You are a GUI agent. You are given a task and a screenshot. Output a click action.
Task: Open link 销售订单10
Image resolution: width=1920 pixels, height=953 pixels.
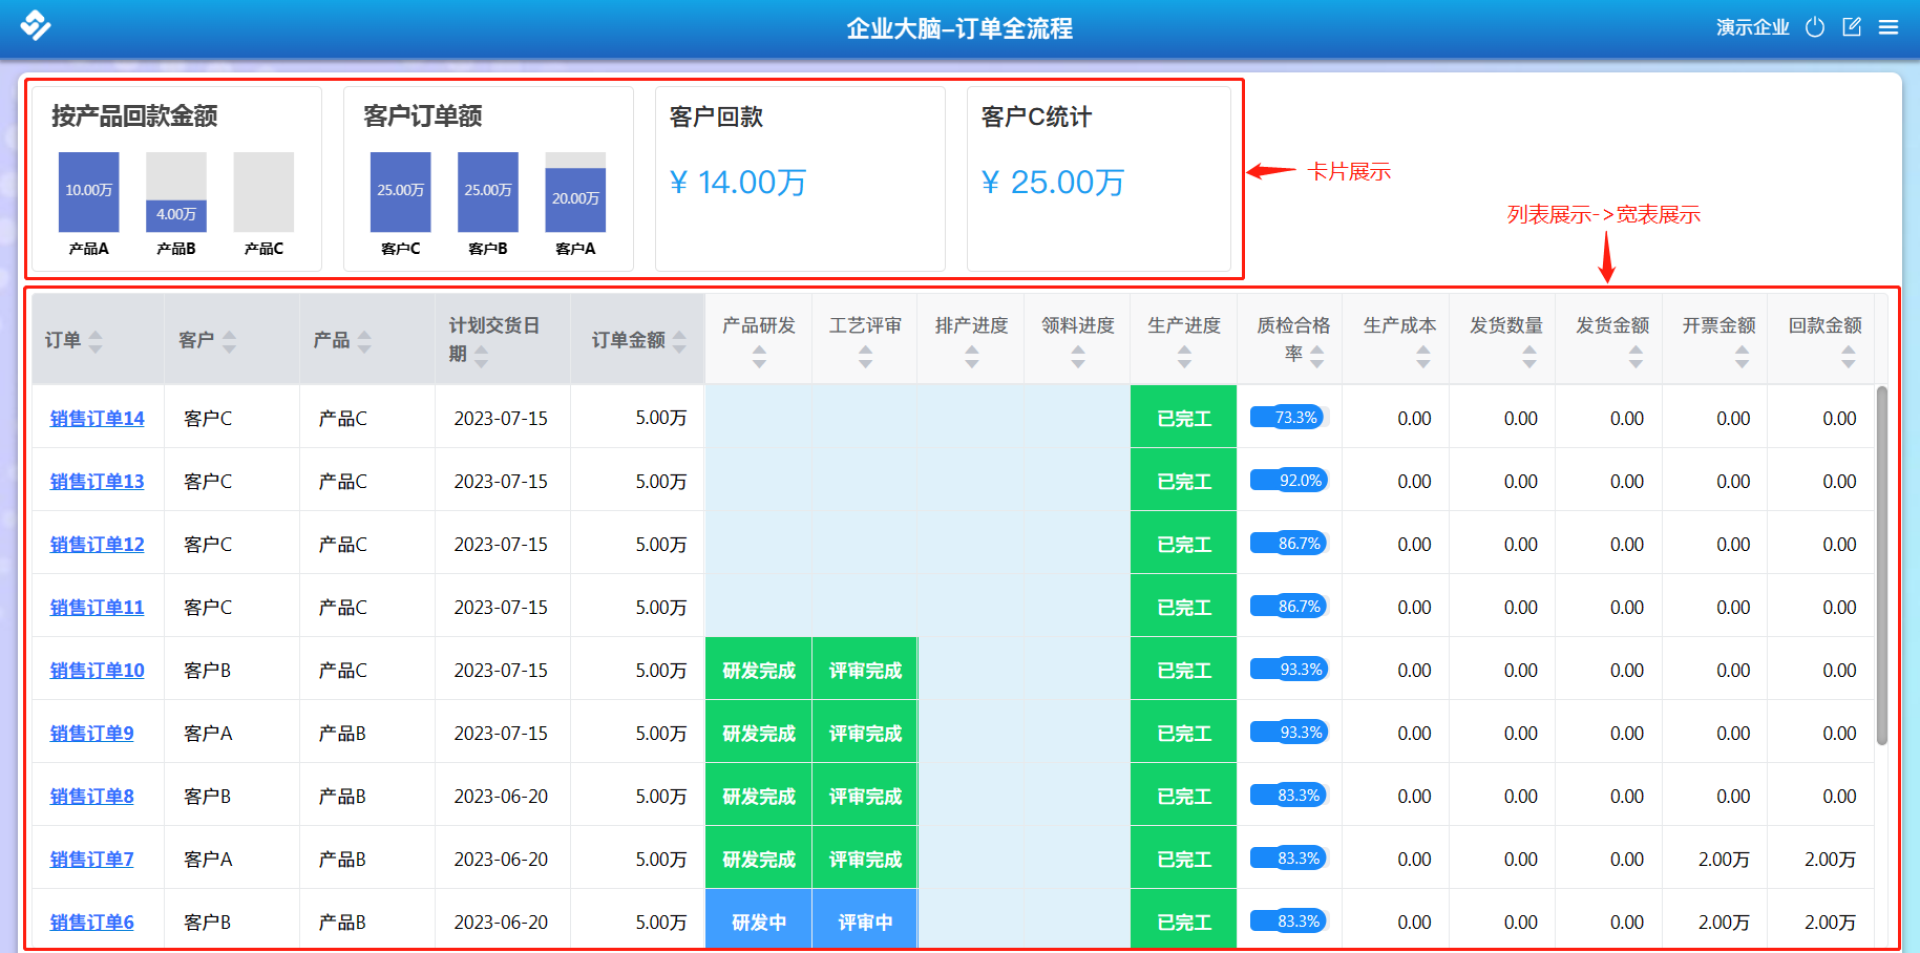click(97, 670)
